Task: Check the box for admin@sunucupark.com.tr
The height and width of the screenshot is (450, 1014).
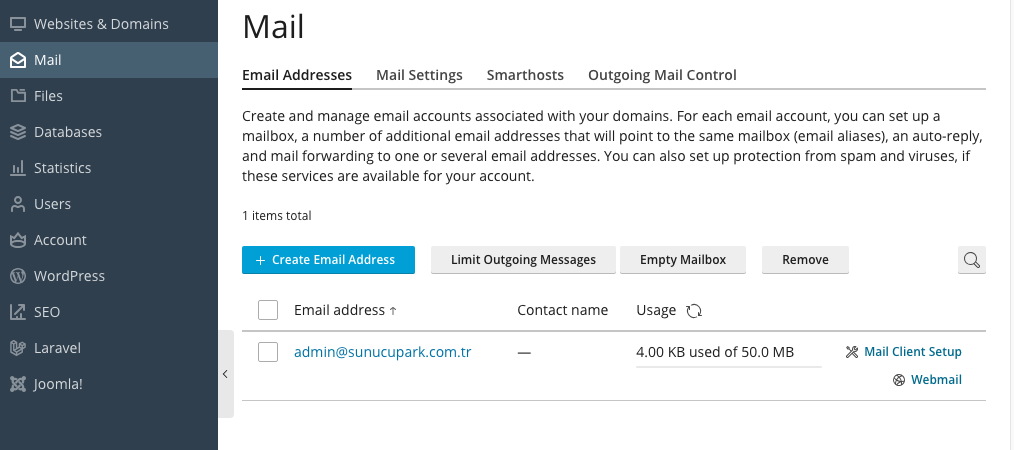Action: [x=268, y=352]
